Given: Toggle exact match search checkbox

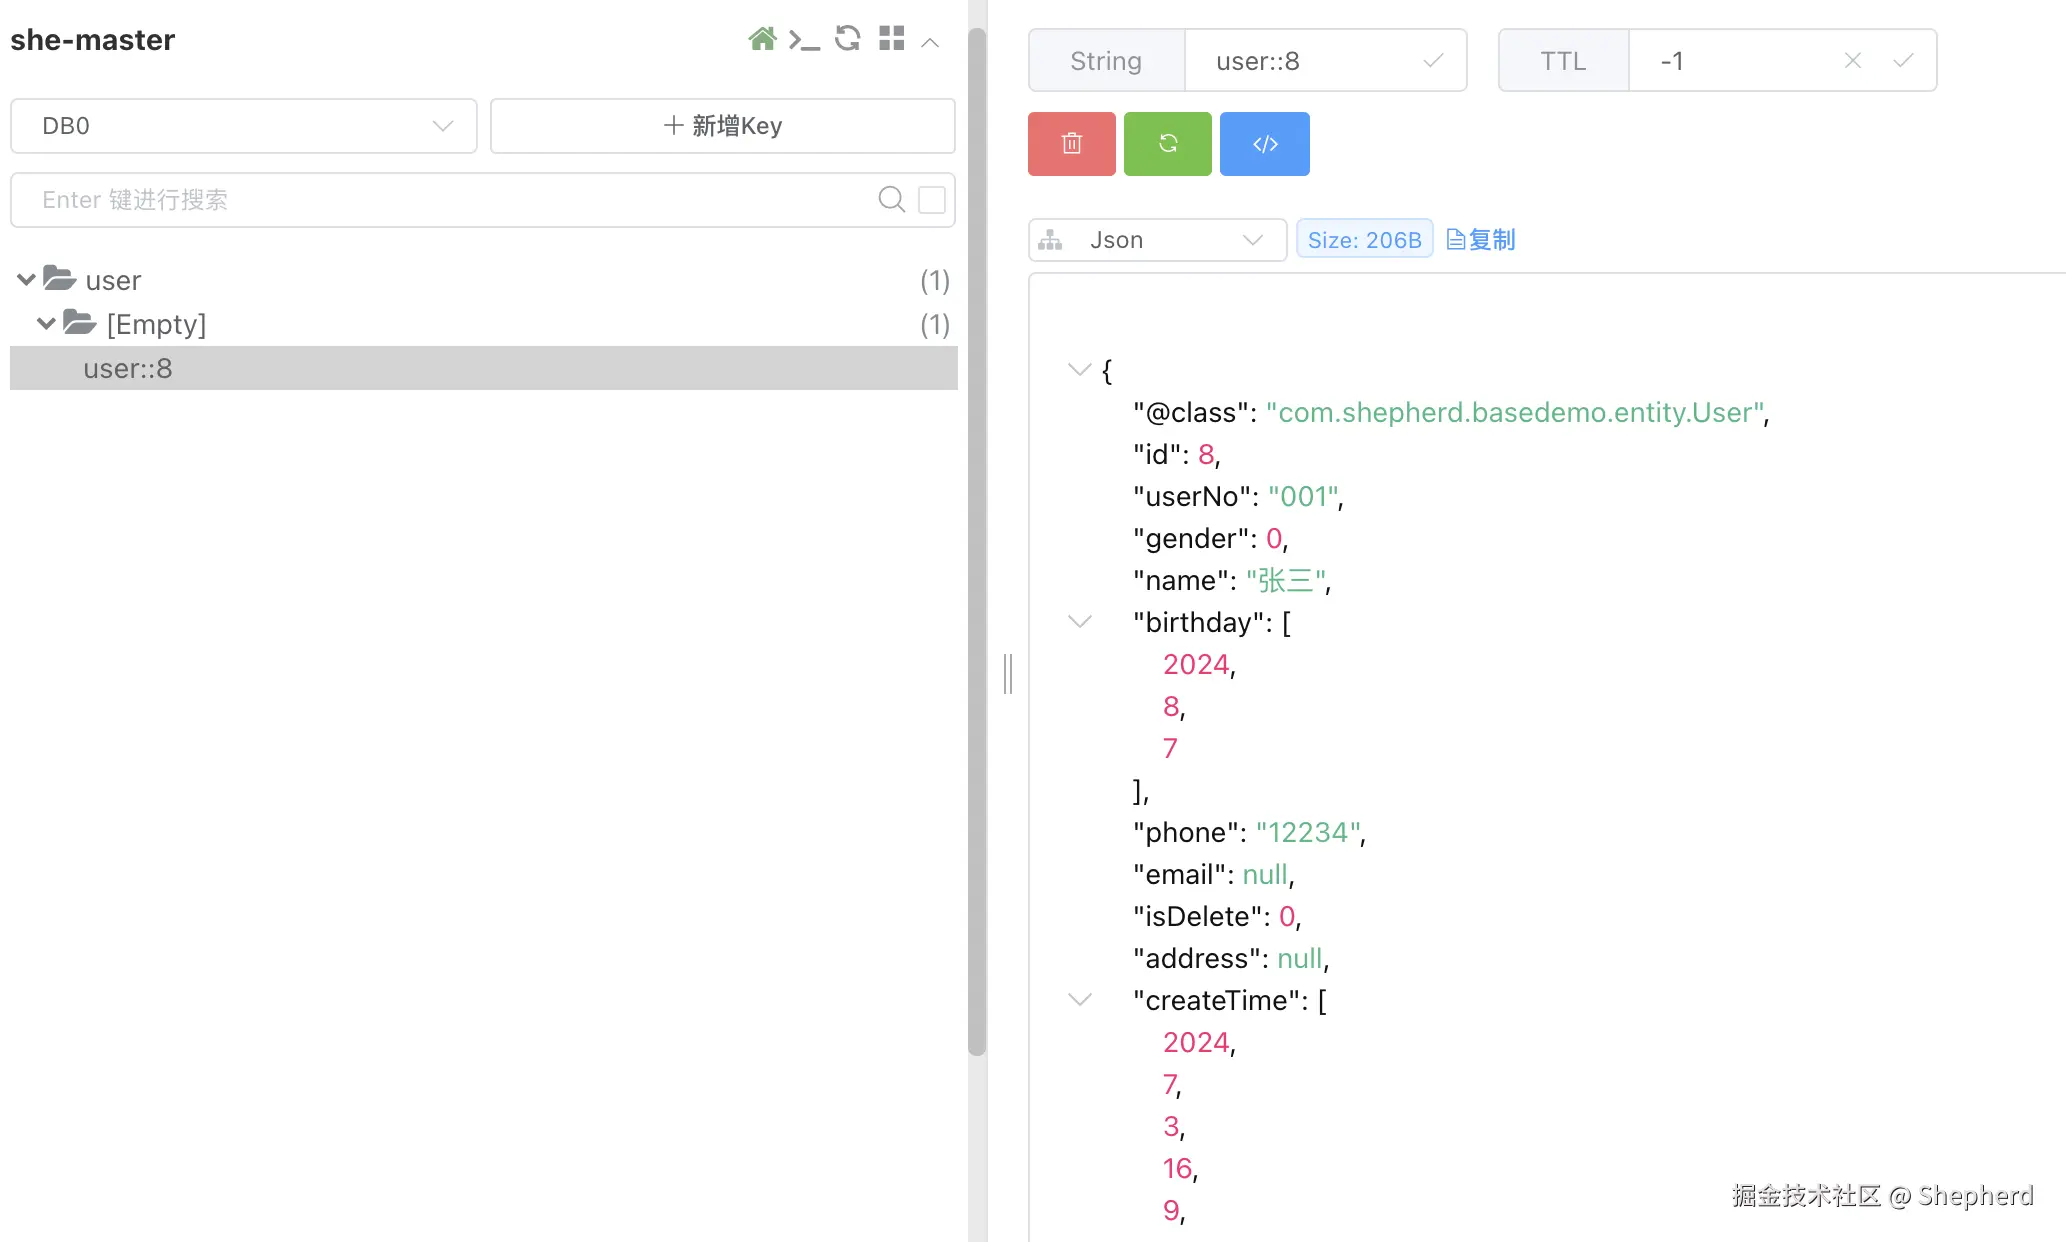Looking at the screenshot, I should click(932, 200).
